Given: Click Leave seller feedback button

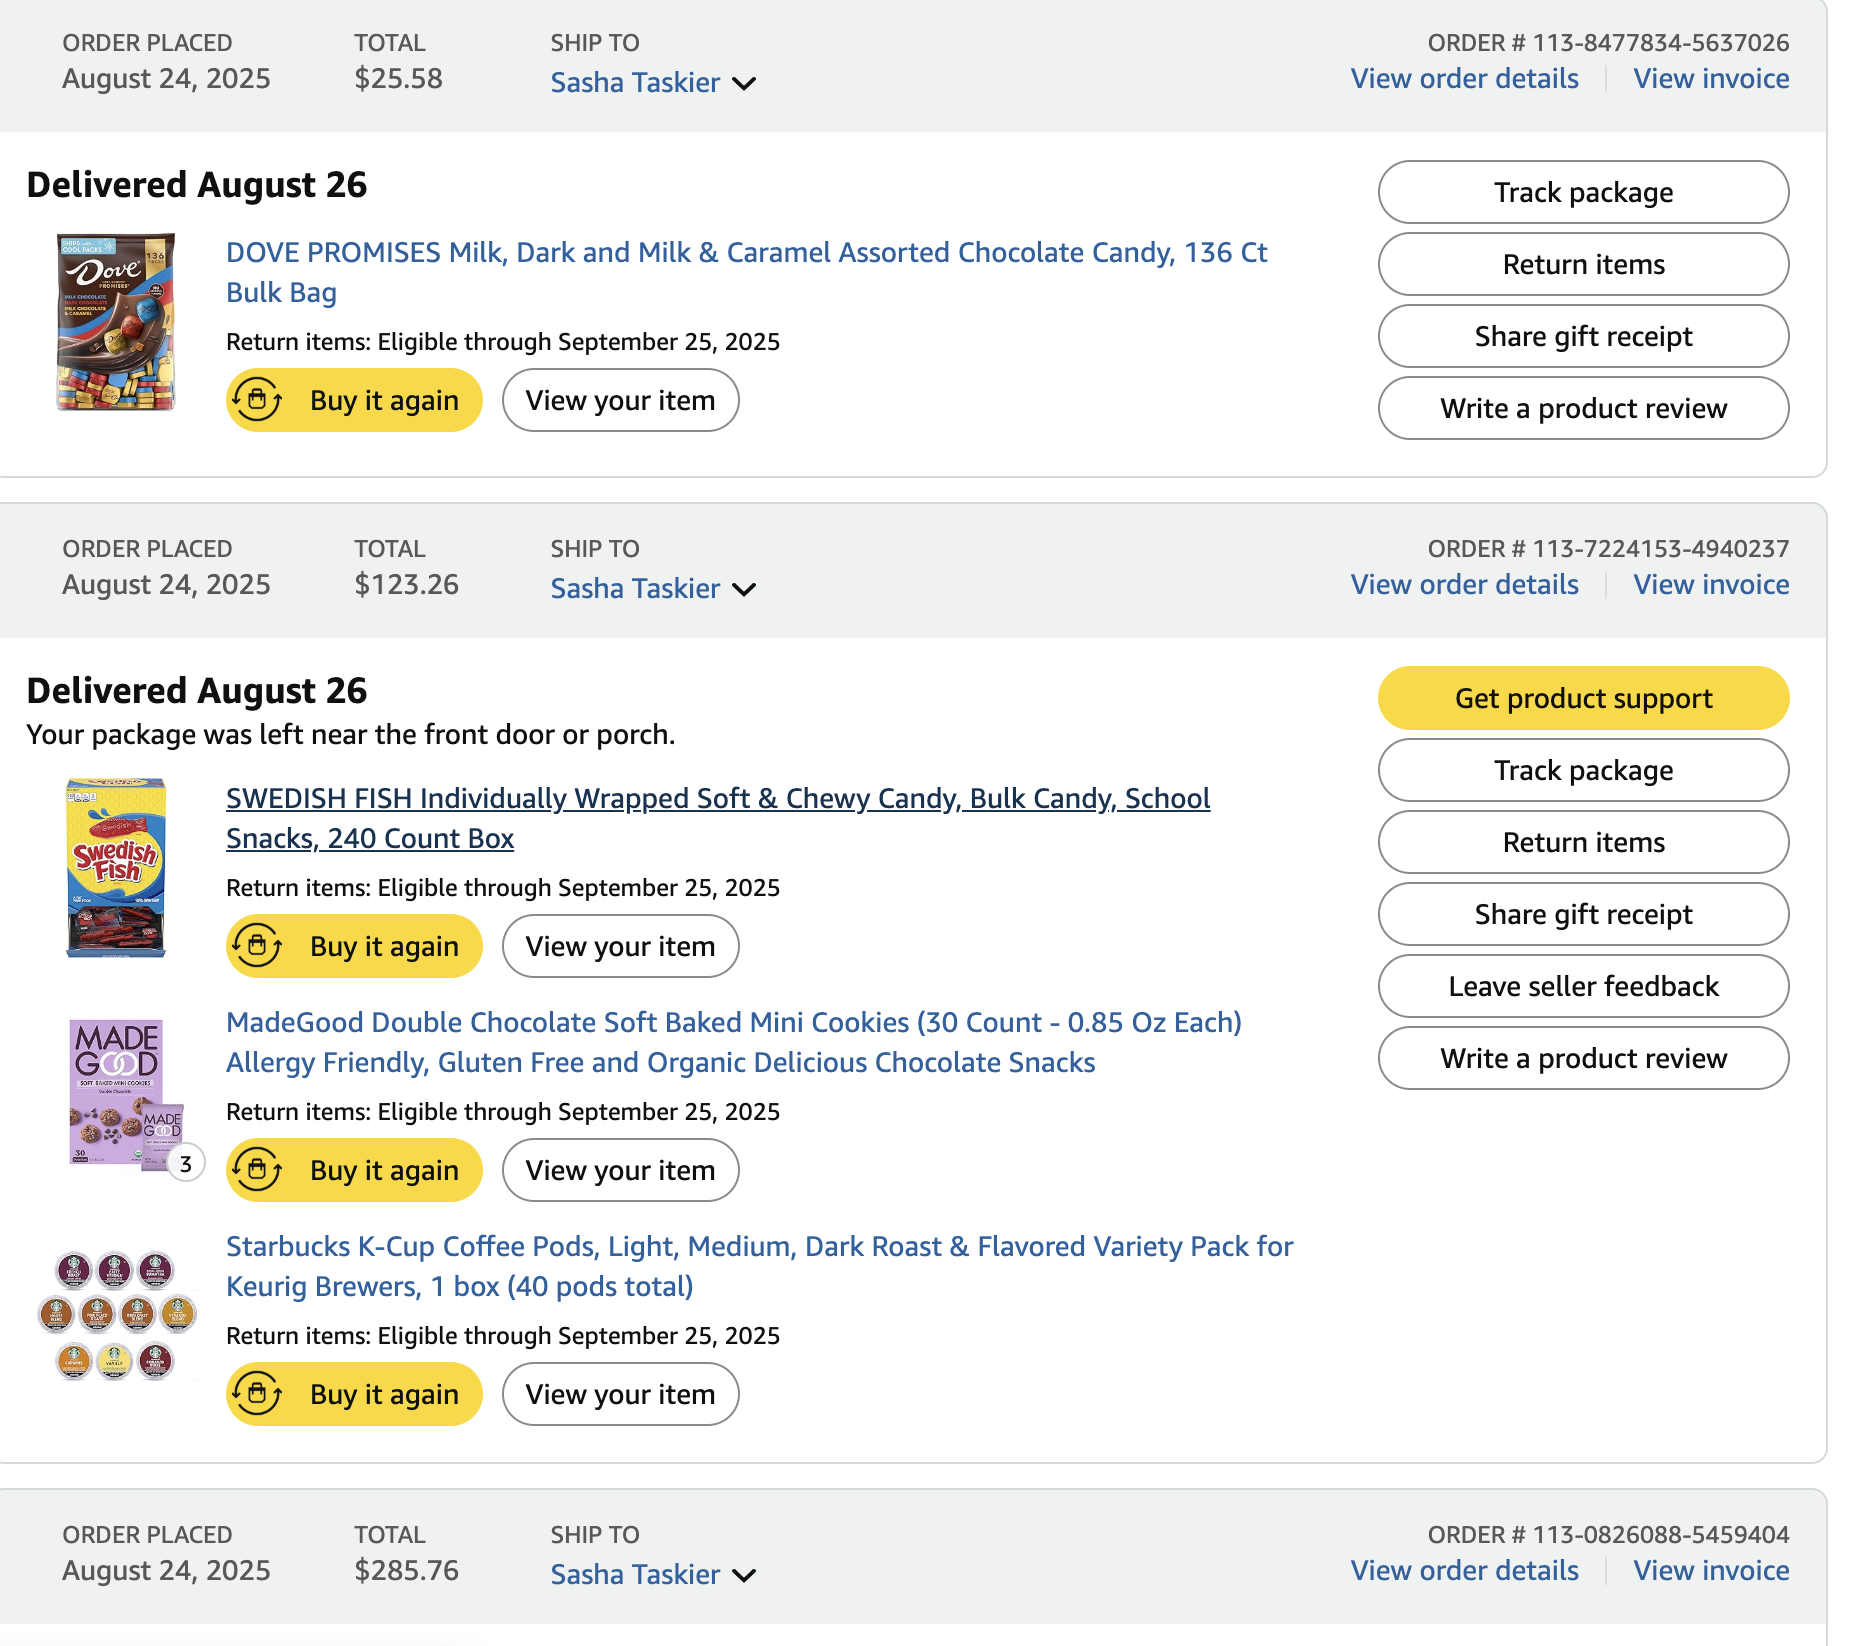Looking at the screenshot, I should click(1583, 986).
